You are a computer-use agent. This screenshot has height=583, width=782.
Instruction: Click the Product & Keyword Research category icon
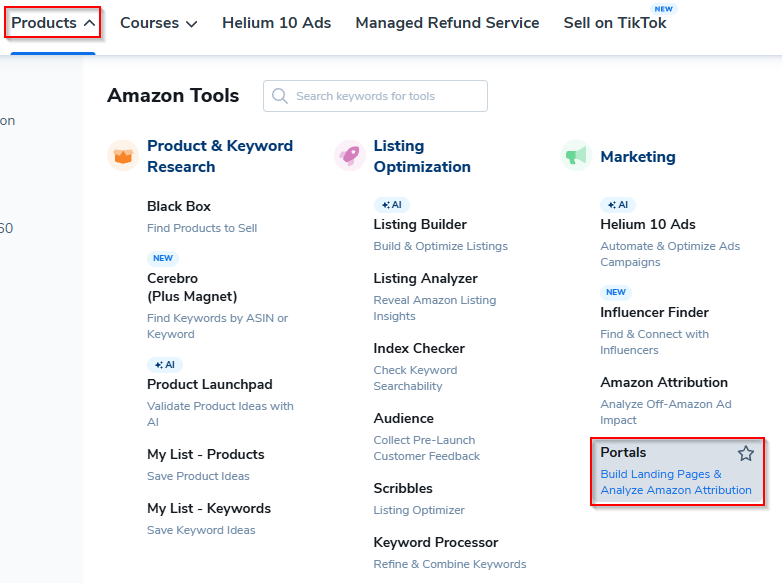123,156
